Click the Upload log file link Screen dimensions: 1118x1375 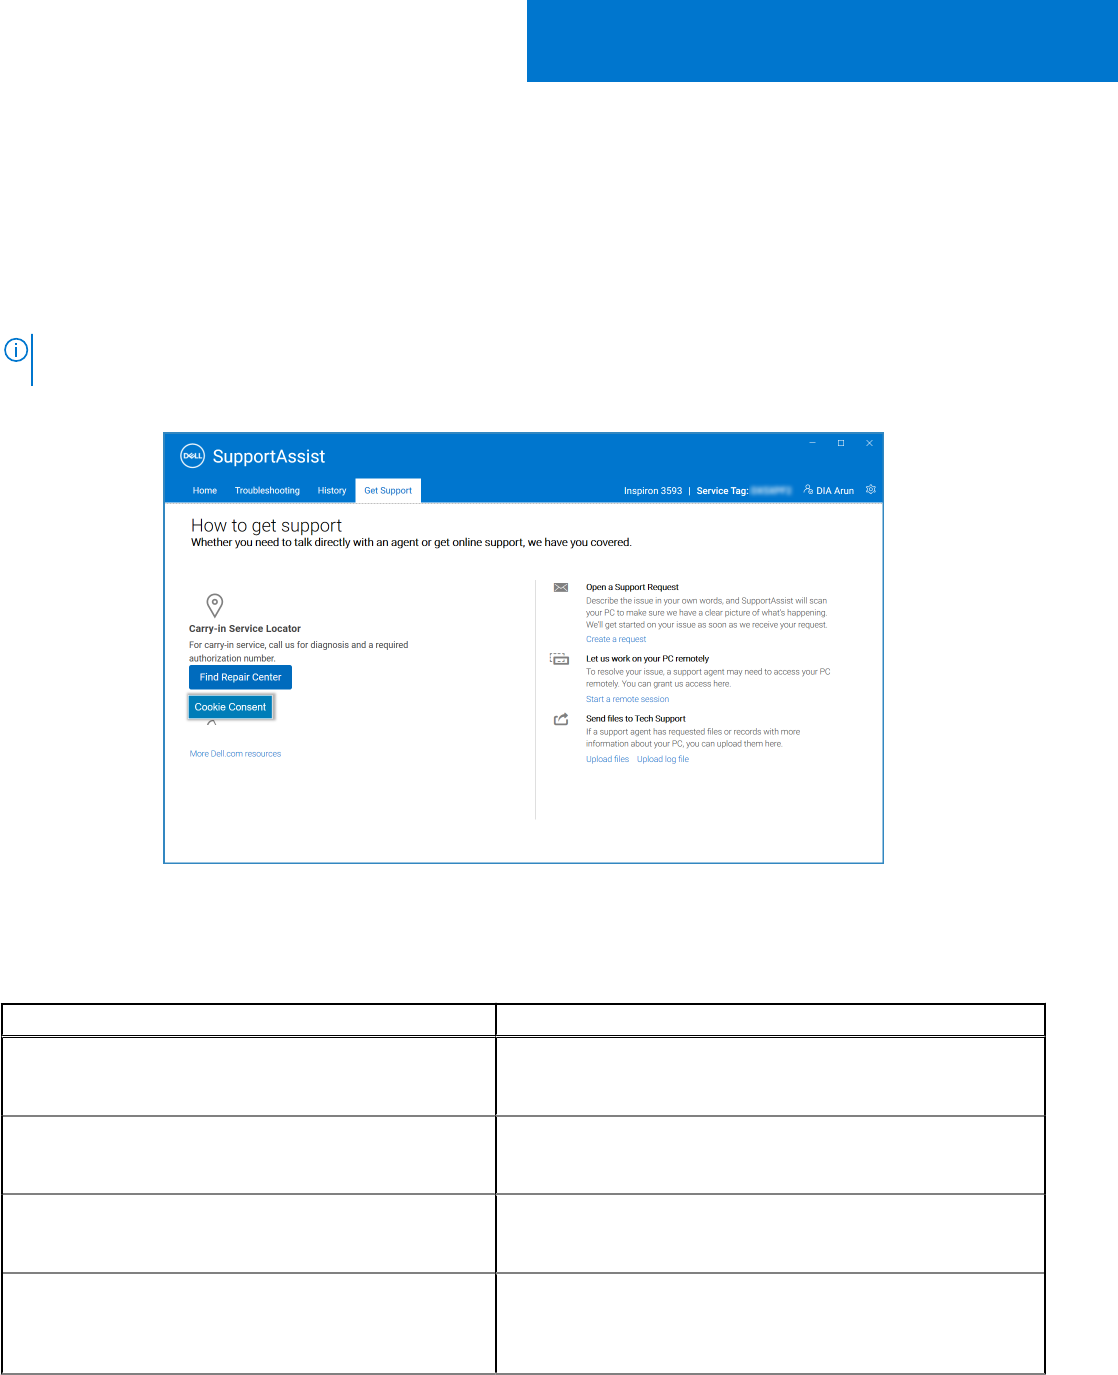pos(663,759)
